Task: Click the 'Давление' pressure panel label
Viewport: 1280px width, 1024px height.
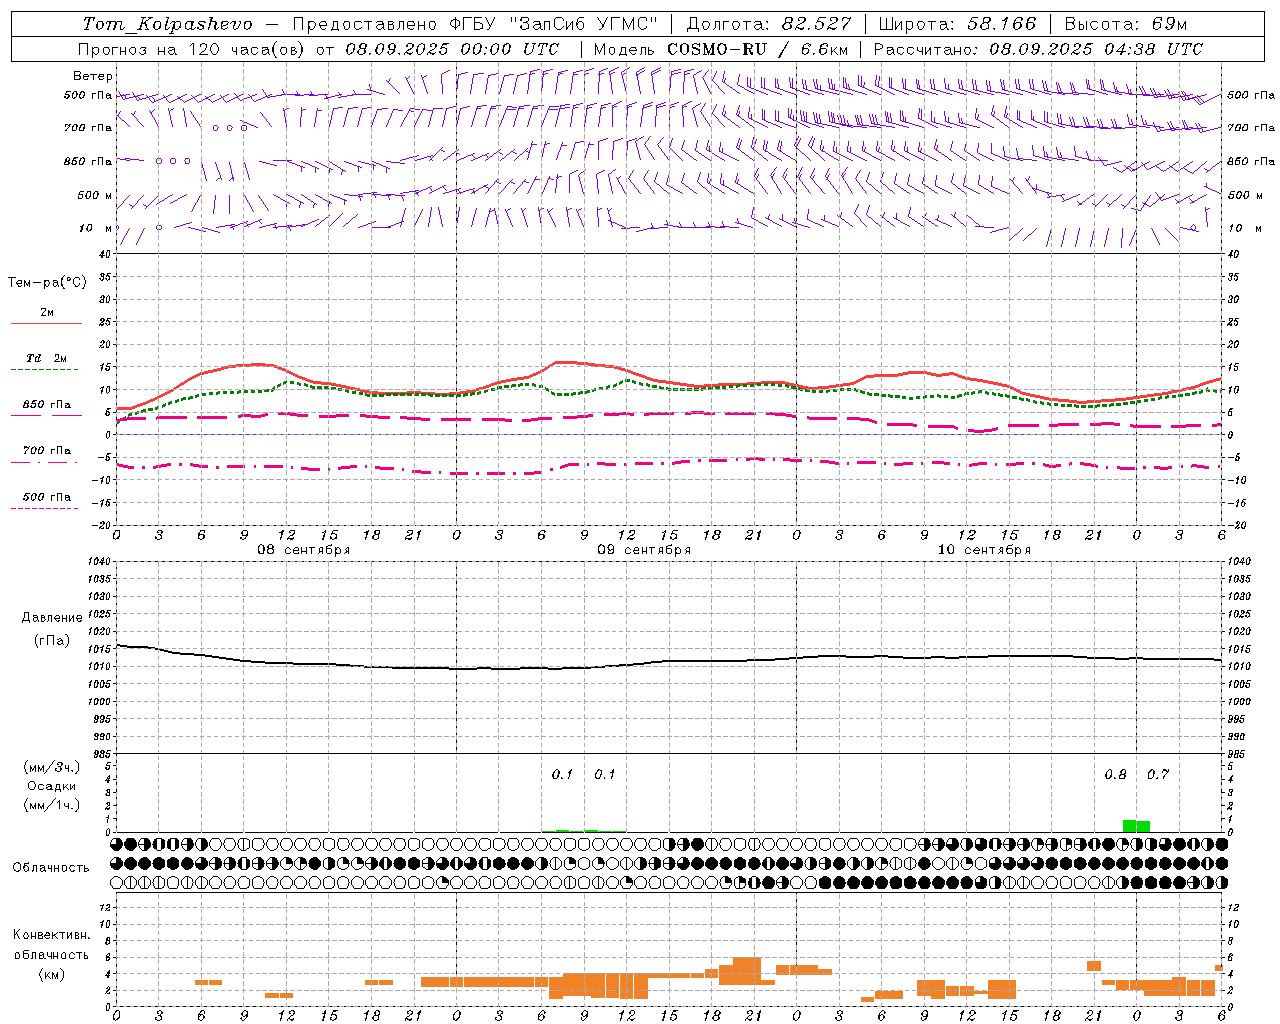Action: pyautogui.click(x=51, y=618)
